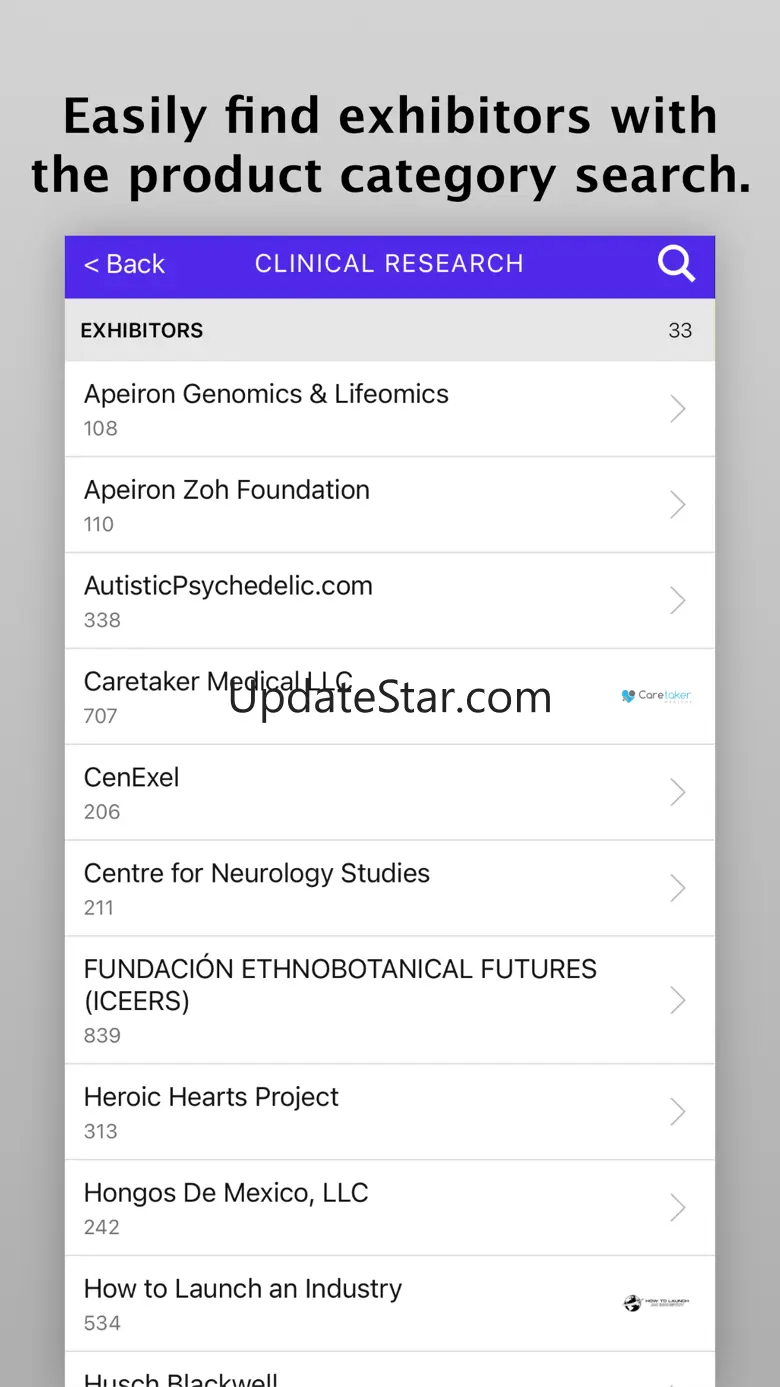The image size is (780, 1387).
Task: Tap the Caretaker Medical logo thumbnail
Action: pos(656,696)
